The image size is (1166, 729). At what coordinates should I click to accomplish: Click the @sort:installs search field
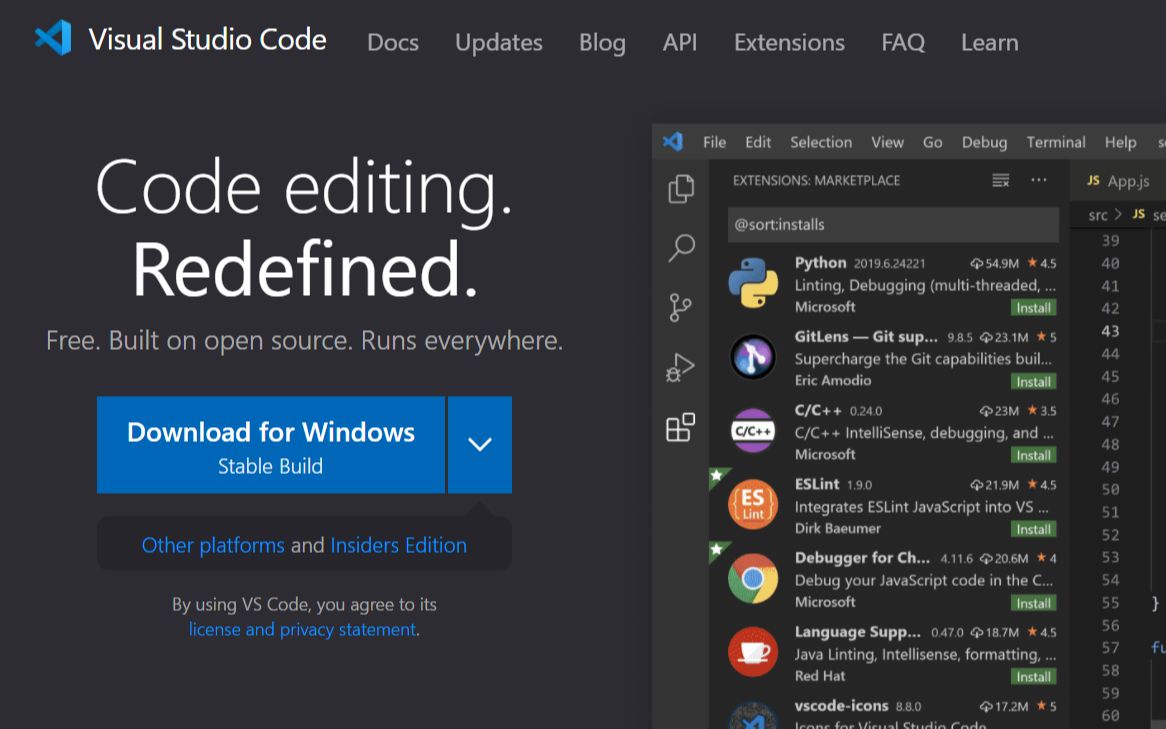[893, 224]
